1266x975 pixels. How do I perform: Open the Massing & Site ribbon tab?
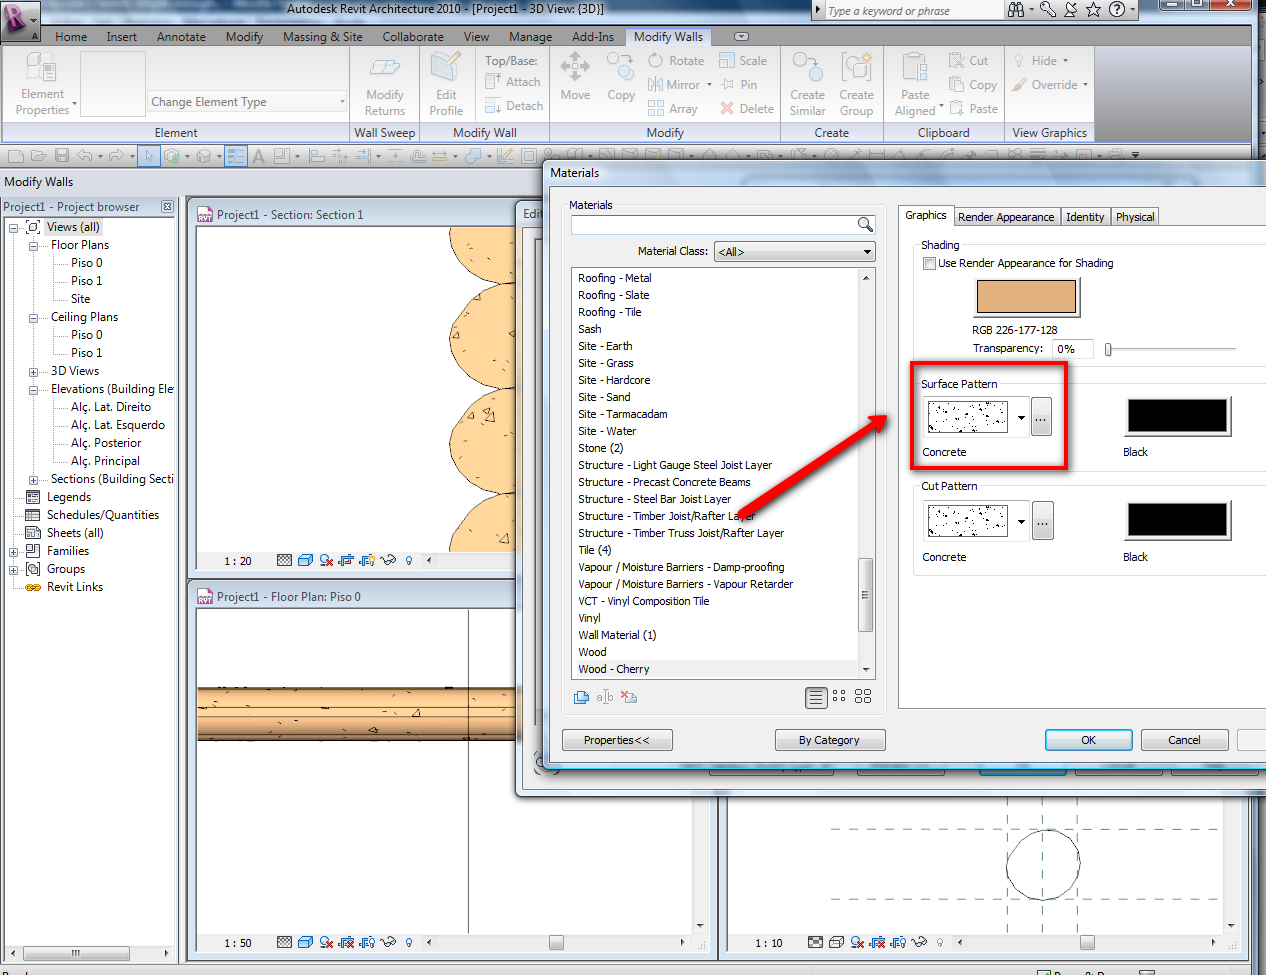(323, 37)
